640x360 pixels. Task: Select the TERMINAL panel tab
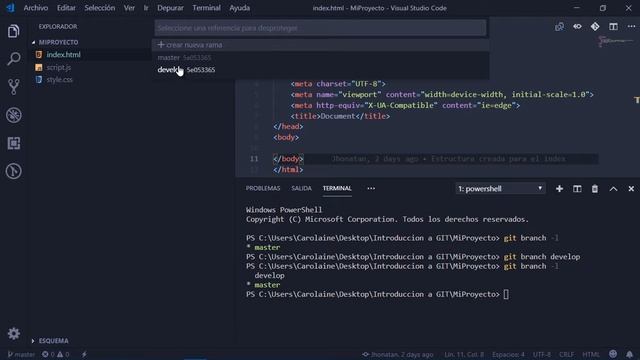pos(337,188)
